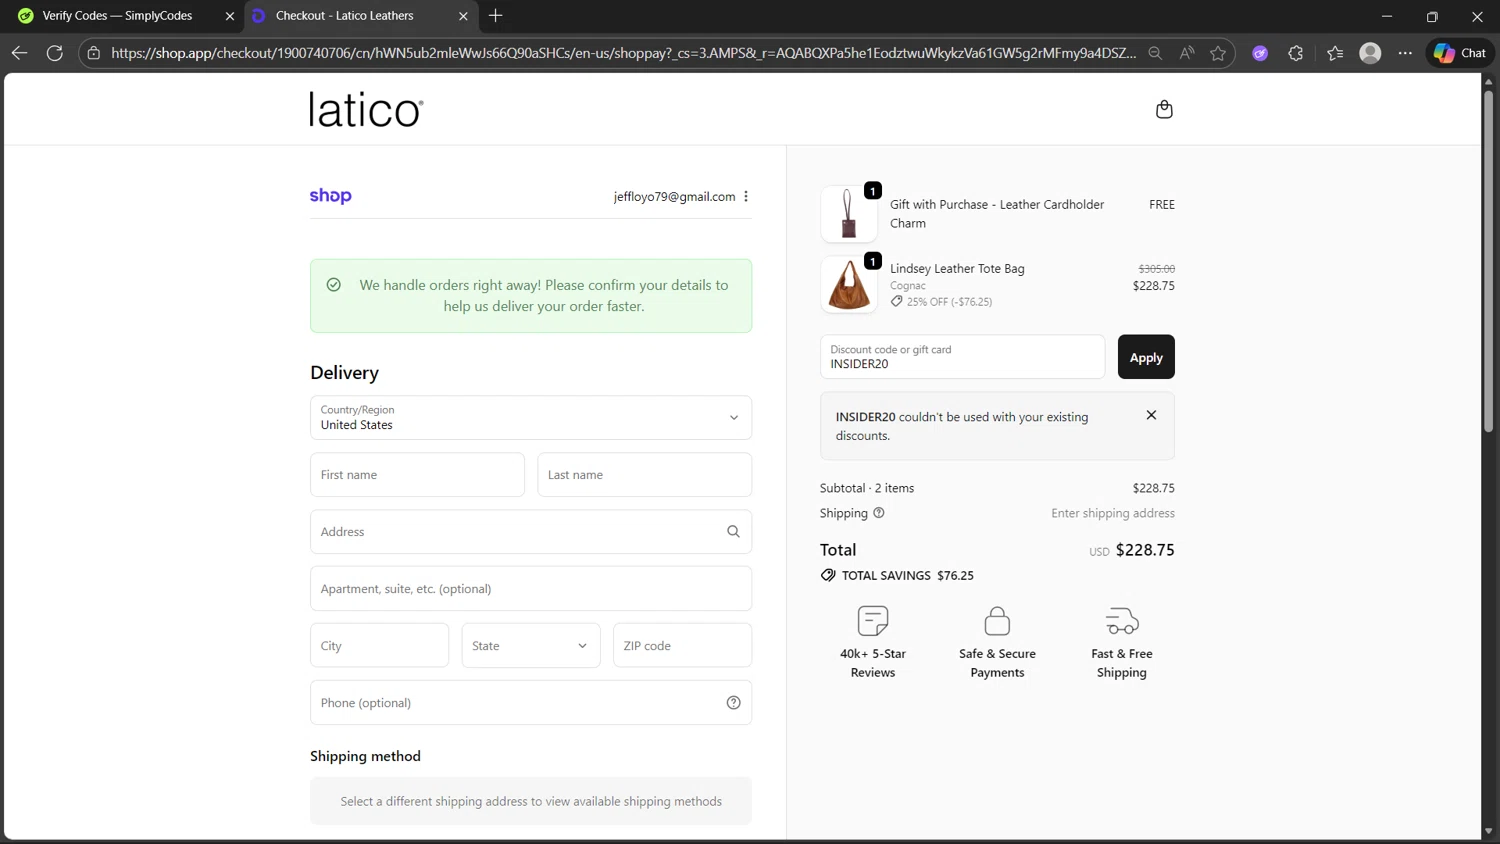The width and height of the screenshot is (1500, 844).
Task: Click the First name field
Action: pyautogui.click(x=417, y=475)
